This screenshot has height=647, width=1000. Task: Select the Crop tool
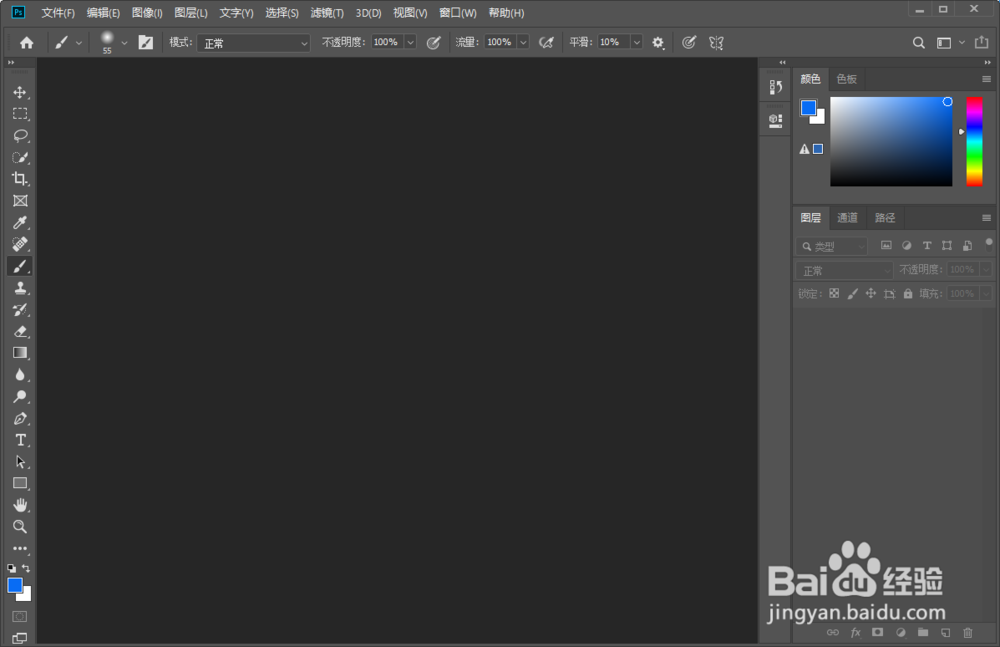coord(20,179)
